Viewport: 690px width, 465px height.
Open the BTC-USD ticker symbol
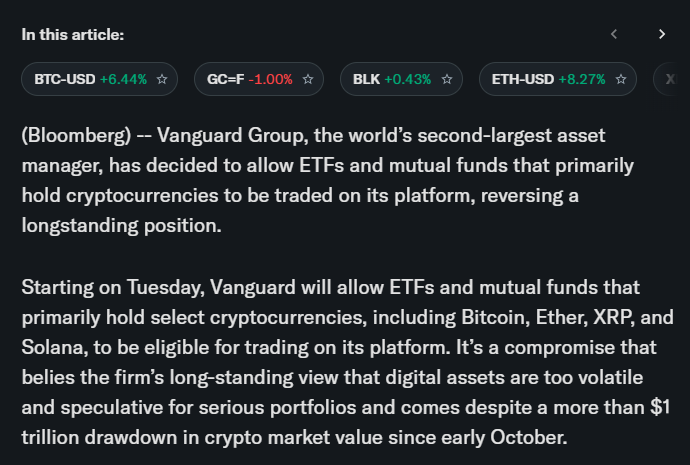click(x=64, y=79)
